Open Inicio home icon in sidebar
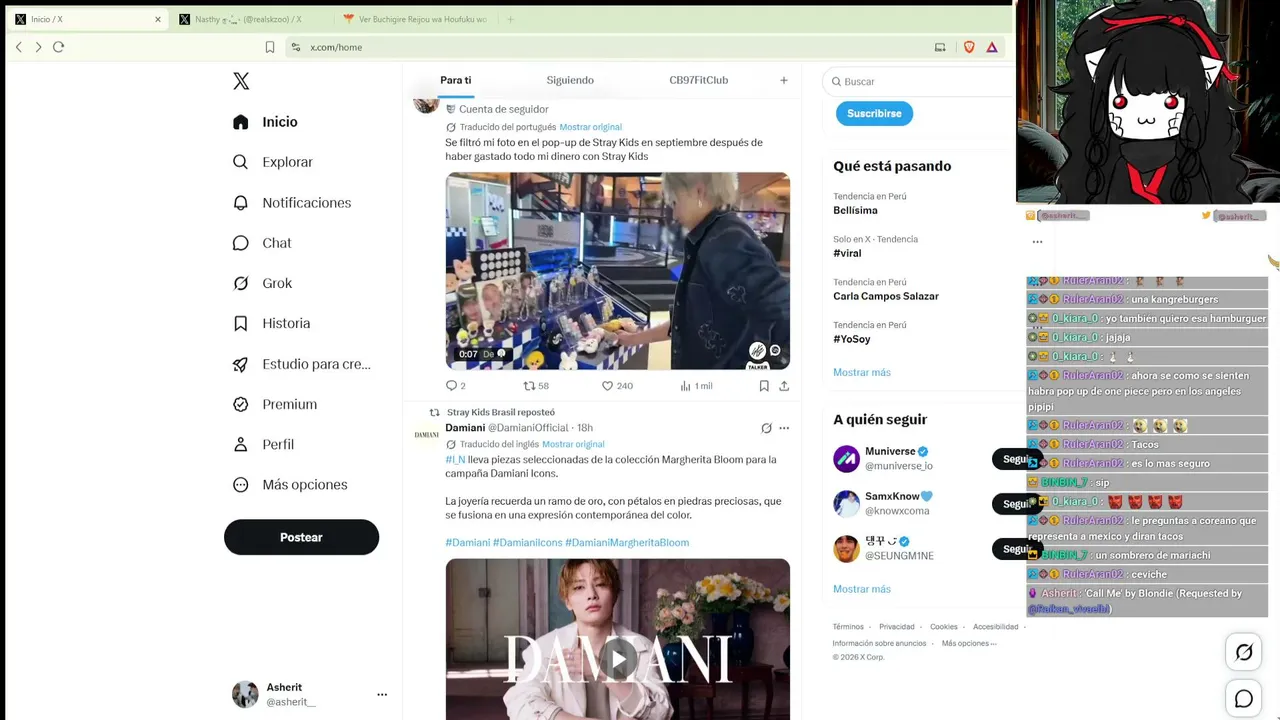1280x720 pixels. (x=240, y=122)
